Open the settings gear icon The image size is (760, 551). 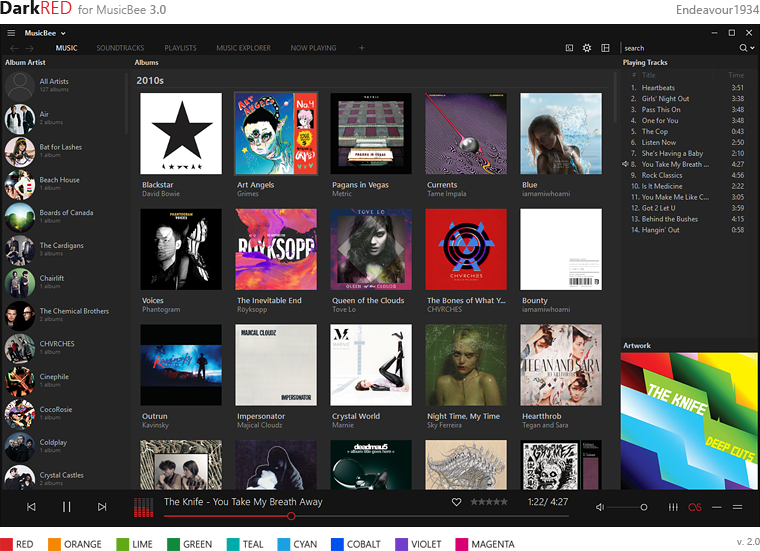(587, 48)
